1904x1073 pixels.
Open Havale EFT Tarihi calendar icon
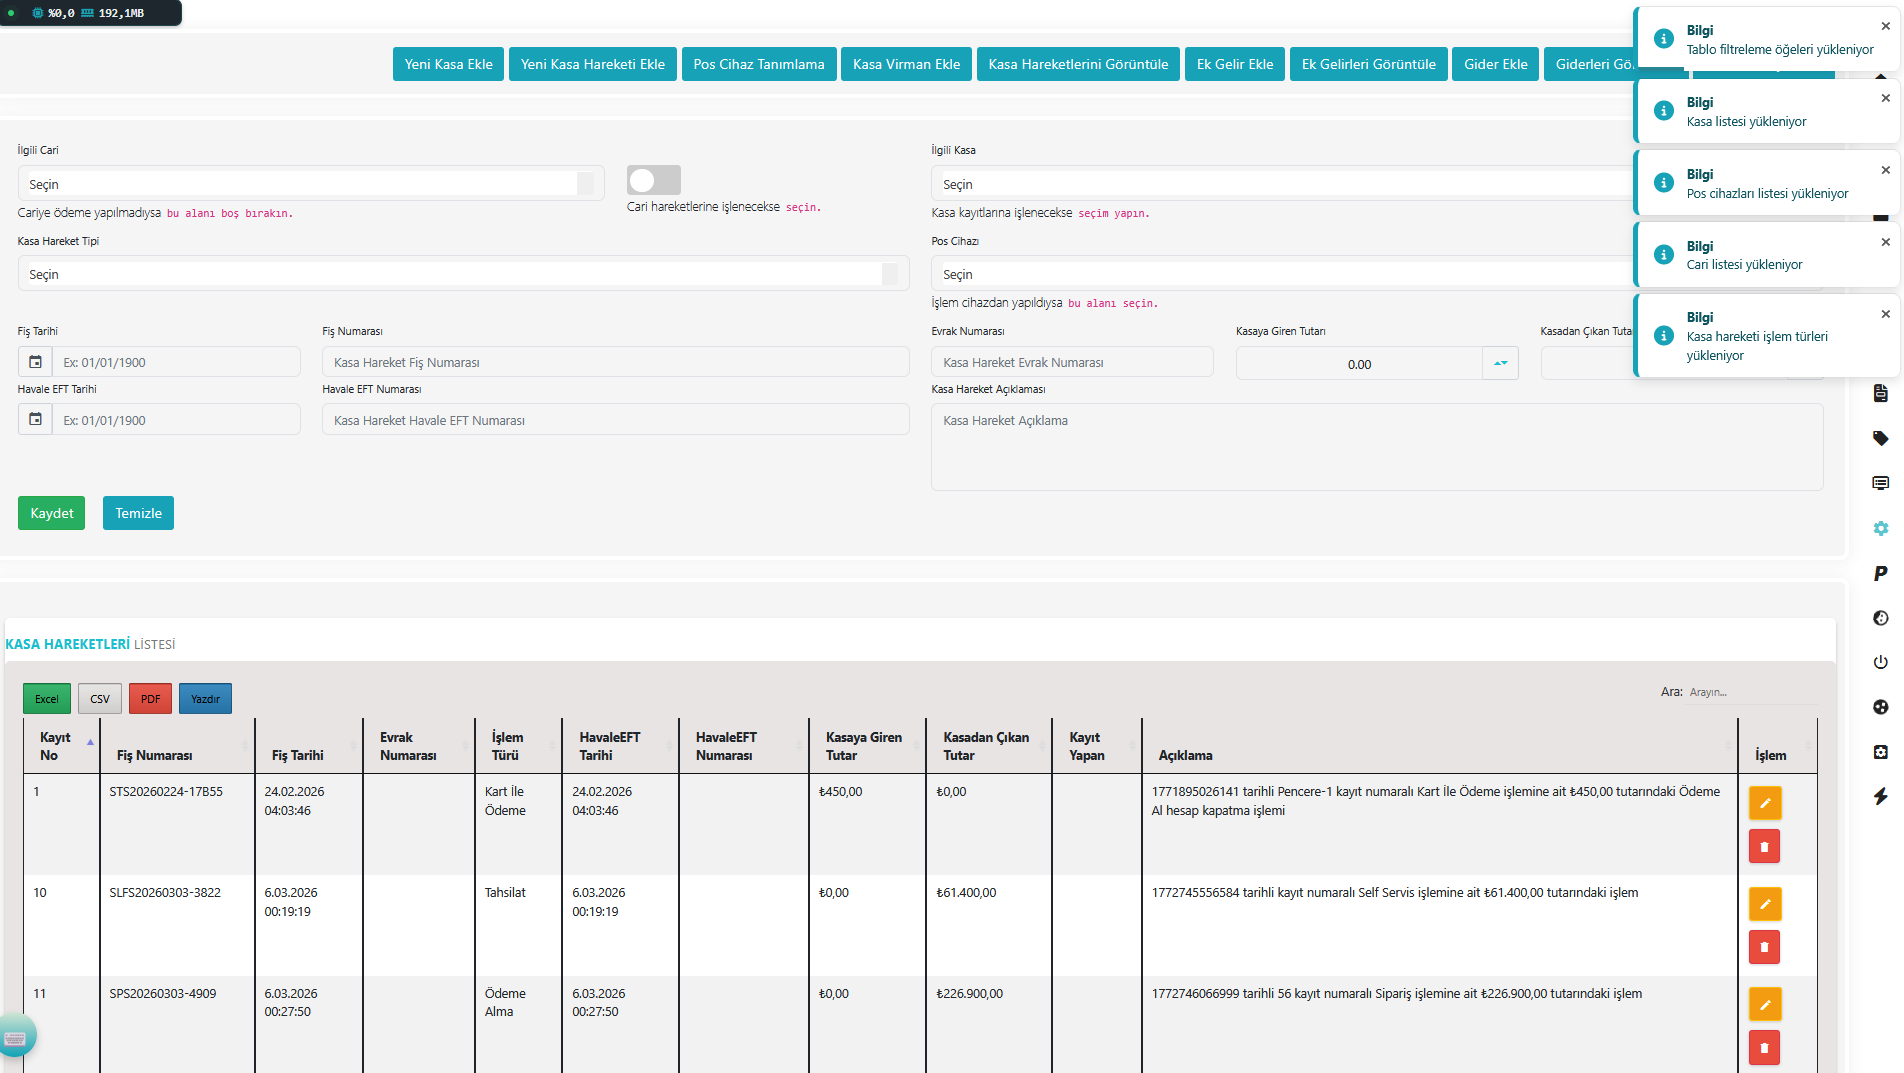(35, 420)
